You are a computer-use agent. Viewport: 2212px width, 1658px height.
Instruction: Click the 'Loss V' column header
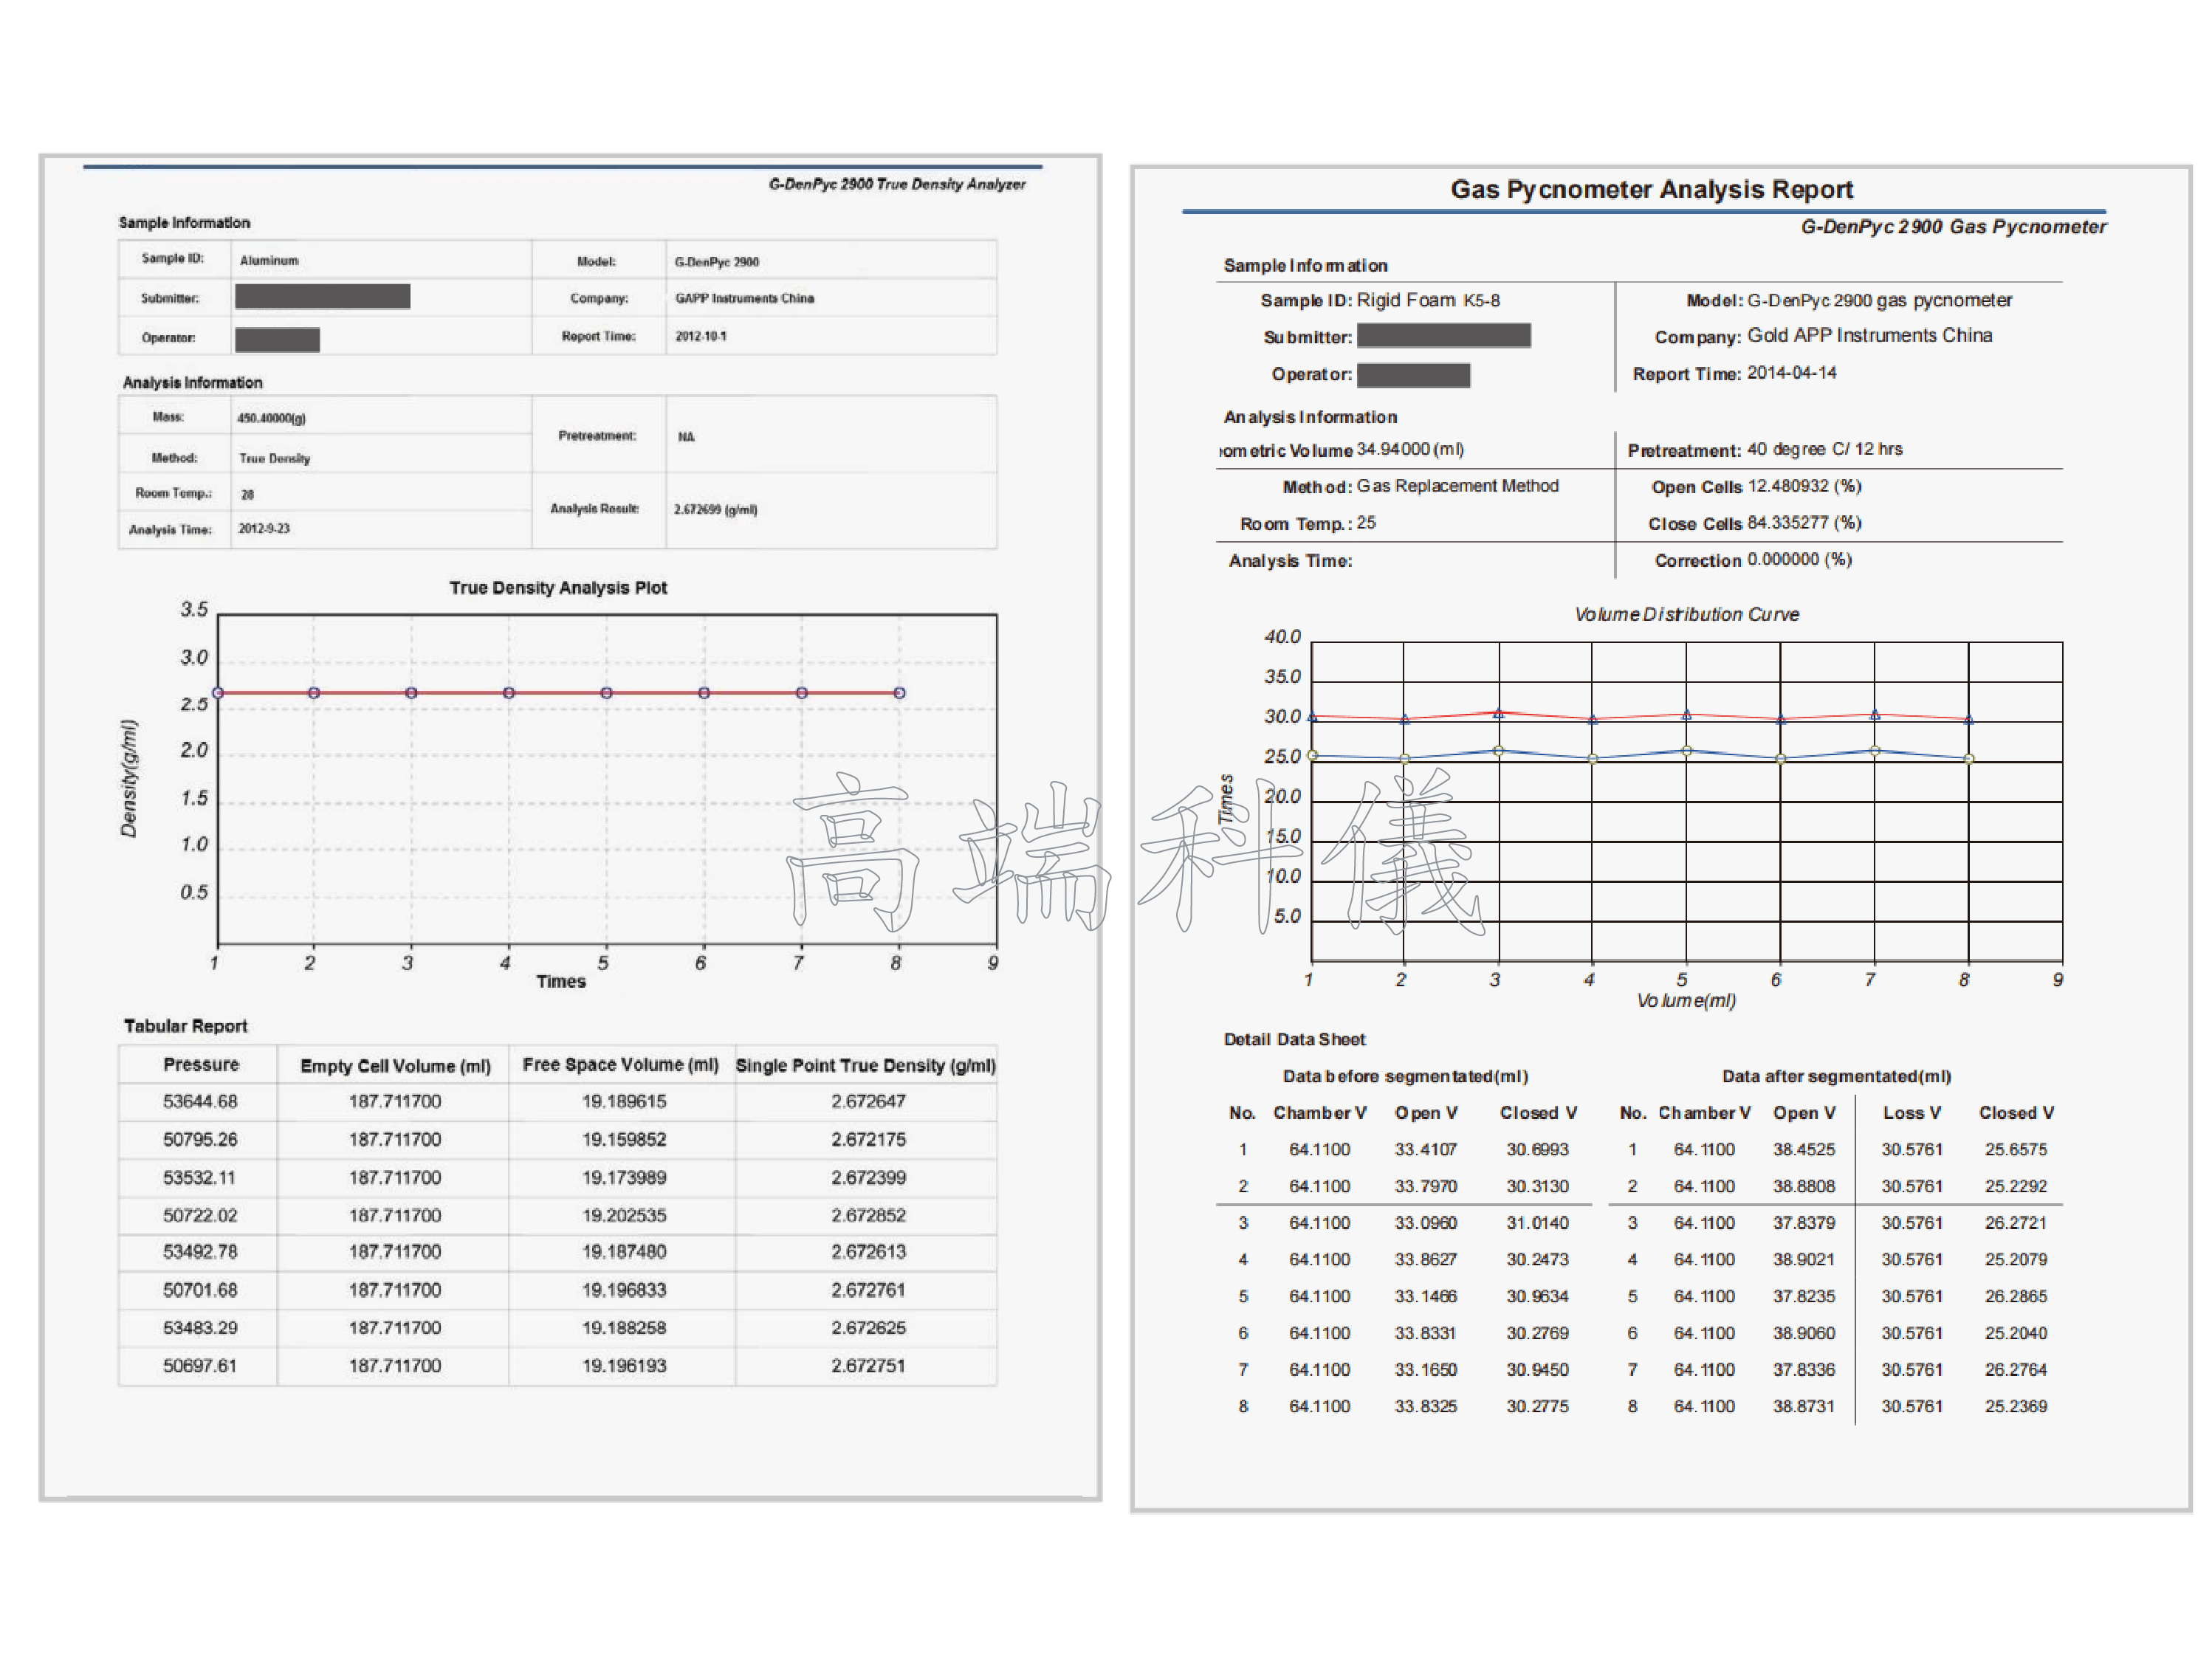1911,1113
